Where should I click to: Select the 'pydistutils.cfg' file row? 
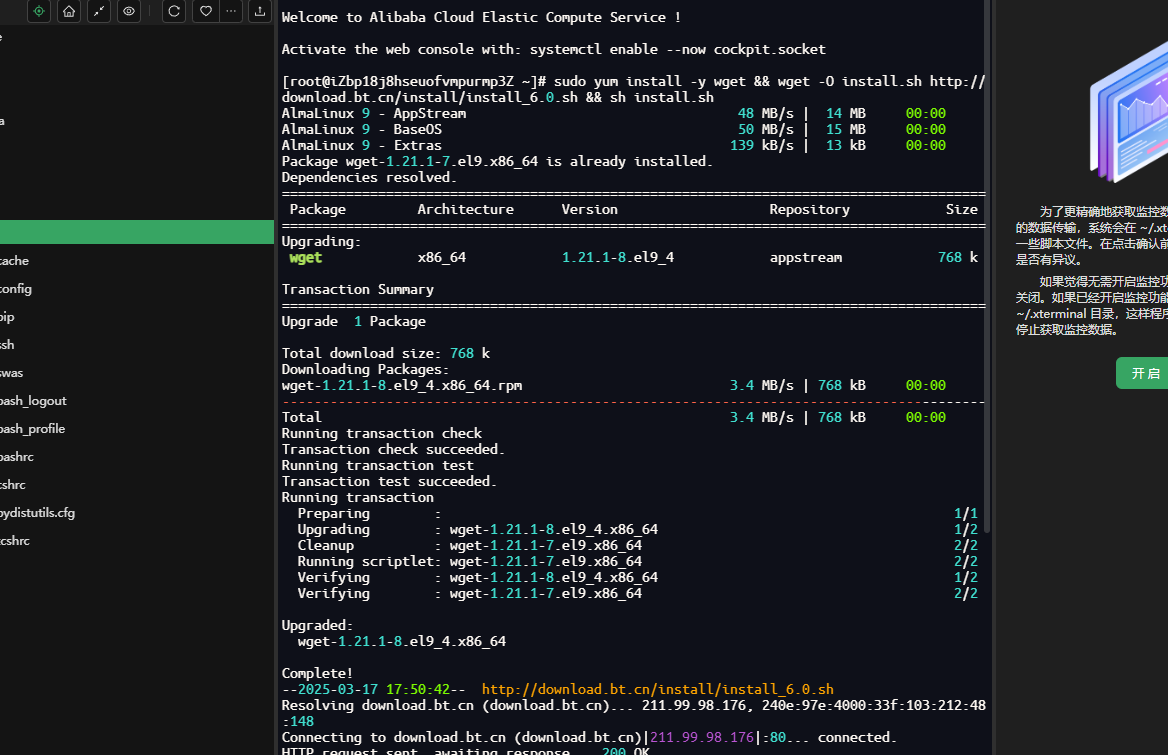click(137, 513)
